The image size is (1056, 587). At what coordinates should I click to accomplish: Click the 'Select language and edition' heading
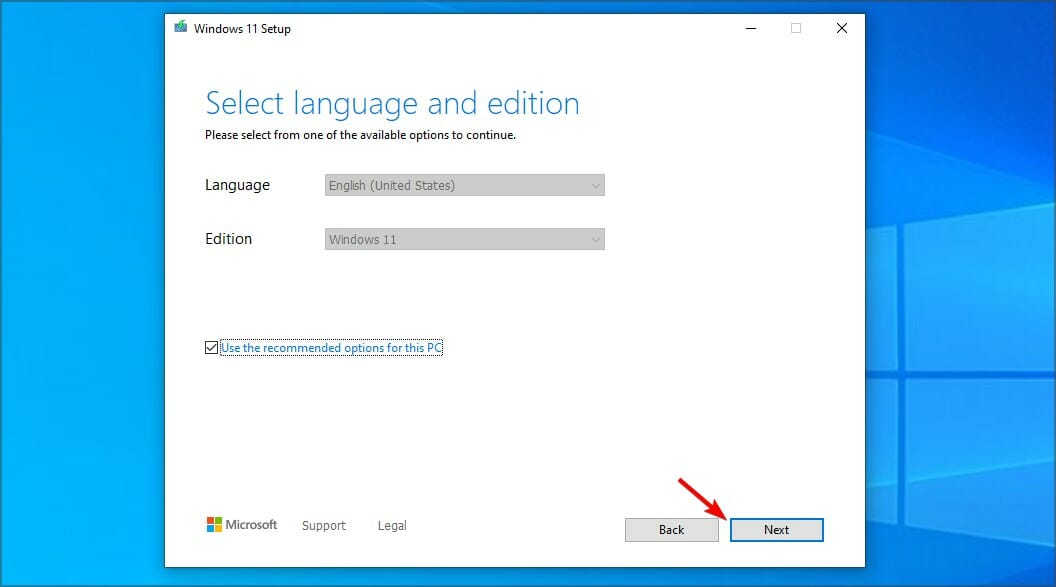tap(392, 104)
